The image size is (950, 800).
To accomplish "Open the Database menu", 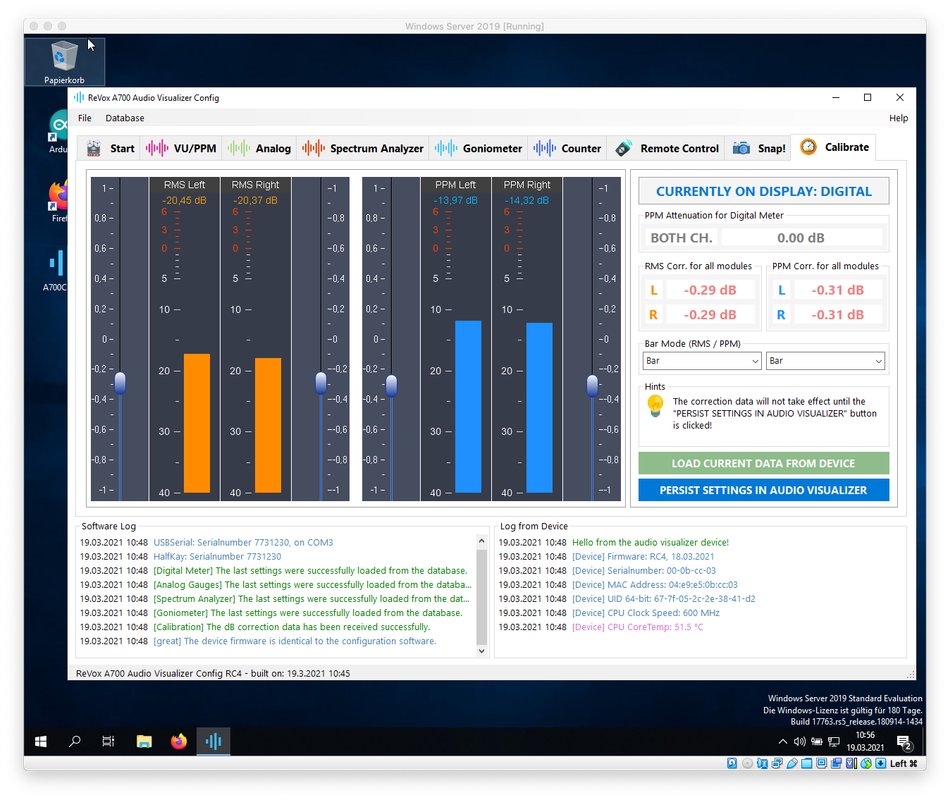I will (x=125, y=118).
